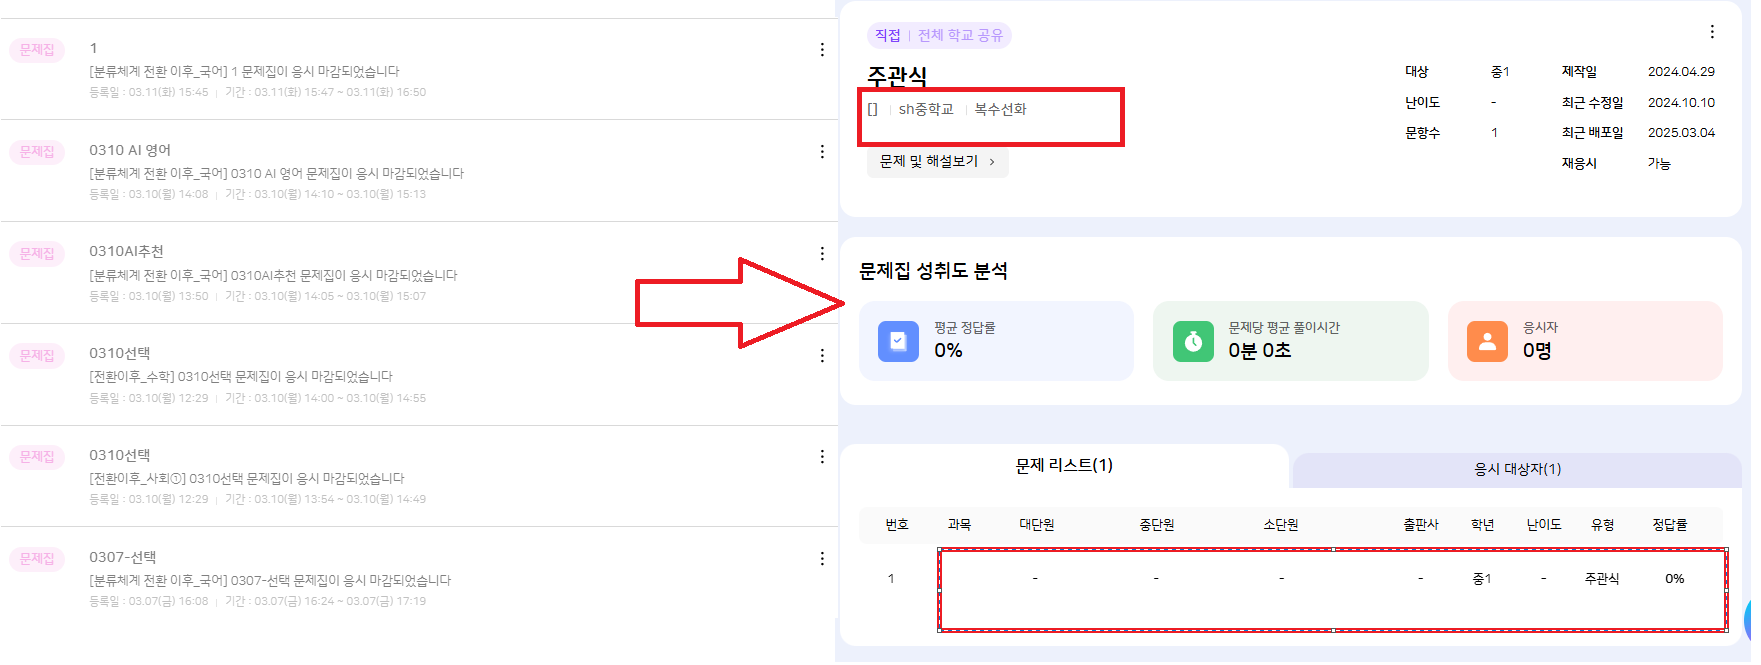Click the 직접 sharing tag

pos(887,35)
